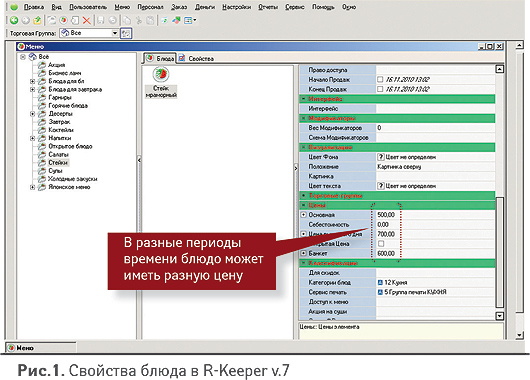Select the Бизнес ланч tree item

click(x=65, y=73)
